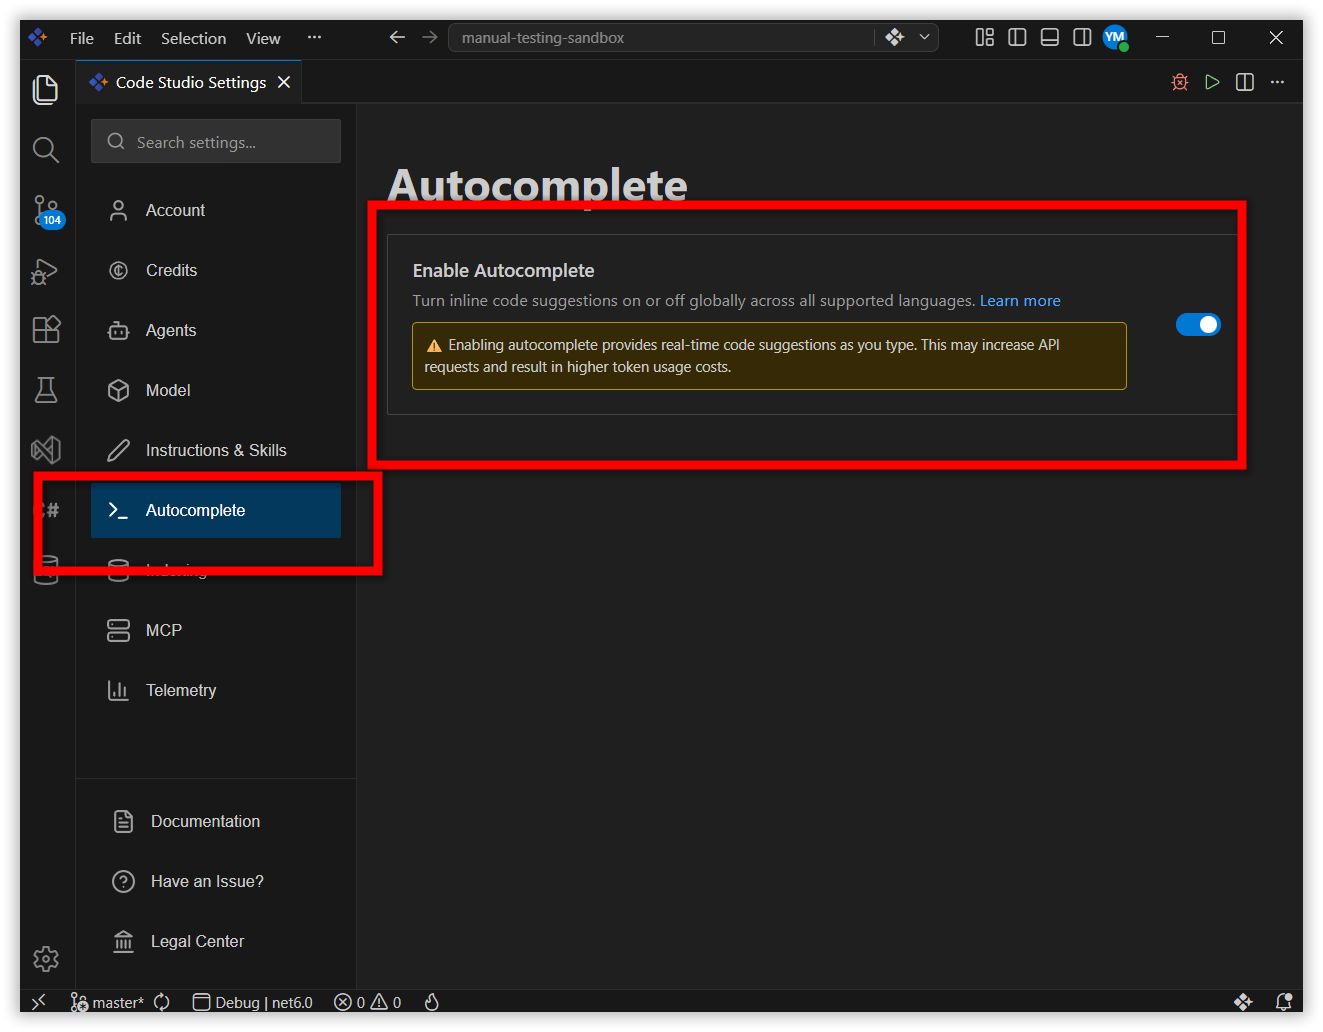The height and width of the screenshot is (1032, 1323).
Task: Open the Search view in activity bar
Action: point(46,150)
